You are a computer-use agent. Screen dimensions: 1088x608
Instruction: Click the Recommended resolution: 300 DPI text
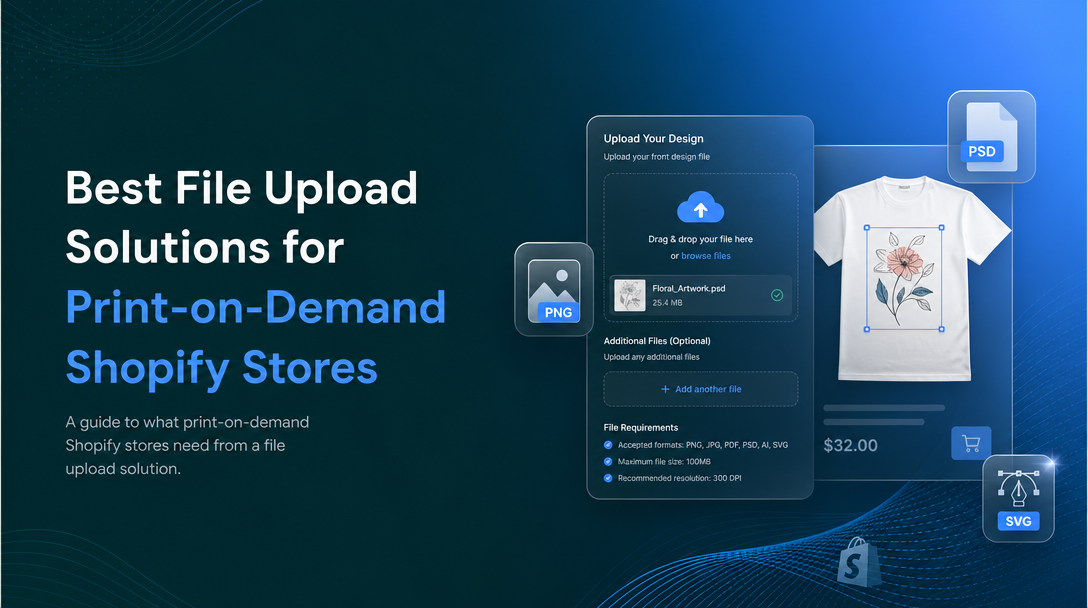(x=679, y=478)
